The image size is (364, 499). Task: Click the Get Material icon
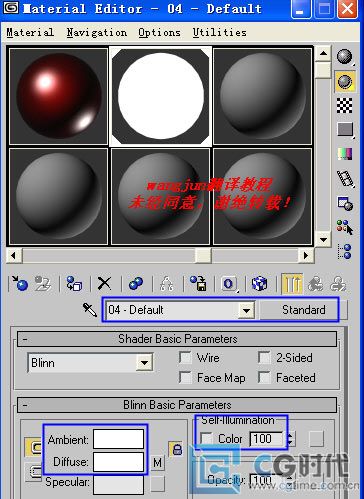20,284
